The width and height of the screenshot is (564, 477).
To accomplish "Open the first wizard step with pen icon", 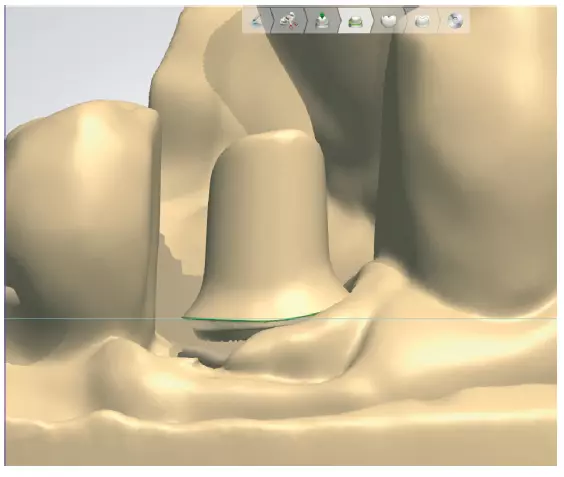I will (257, 21).
